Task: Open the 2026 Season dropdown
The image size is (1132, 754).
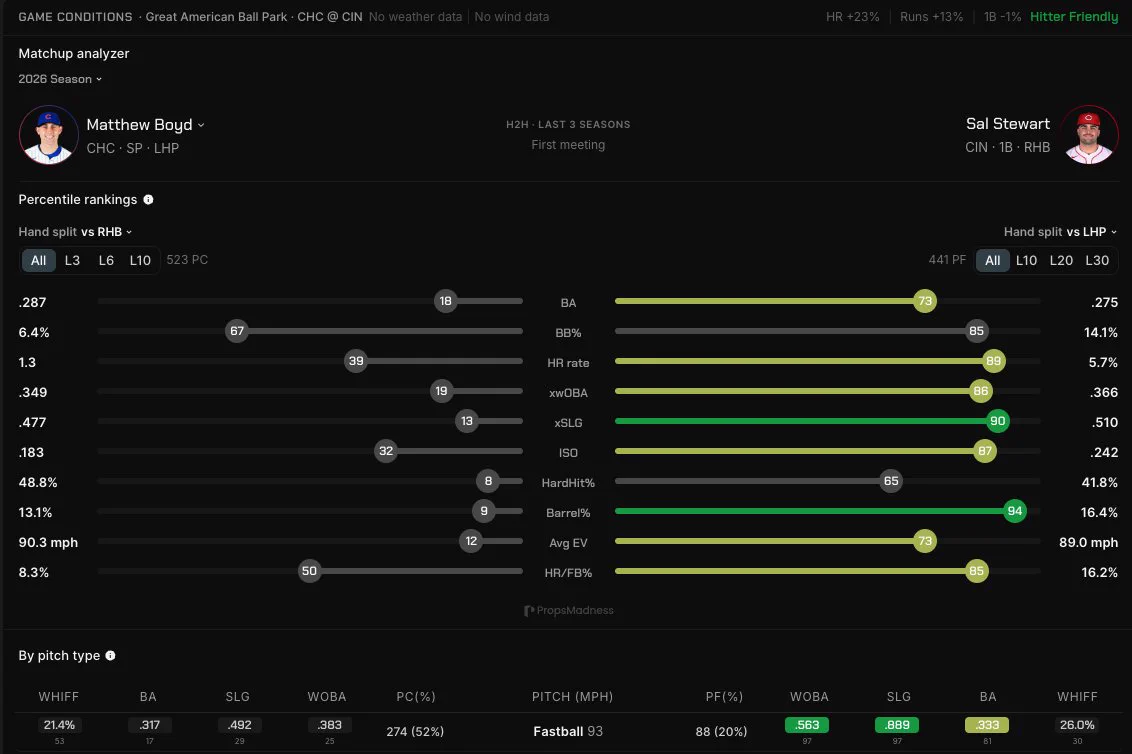Action: tap(60, 79)
